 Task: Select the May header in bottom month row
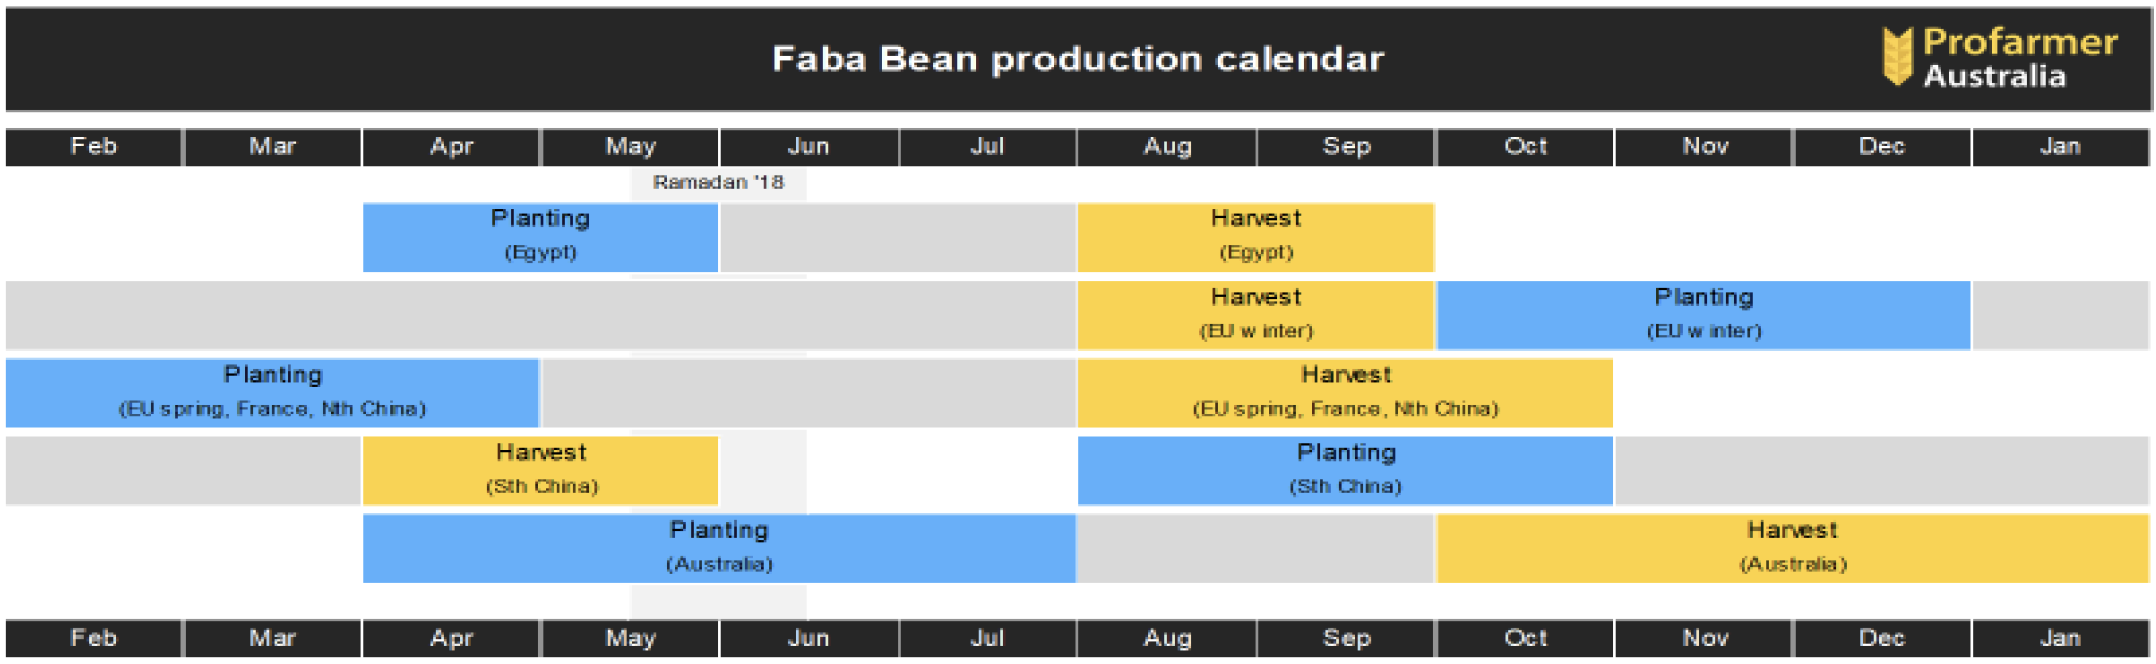pyautogui.click(x=630, y=638)
